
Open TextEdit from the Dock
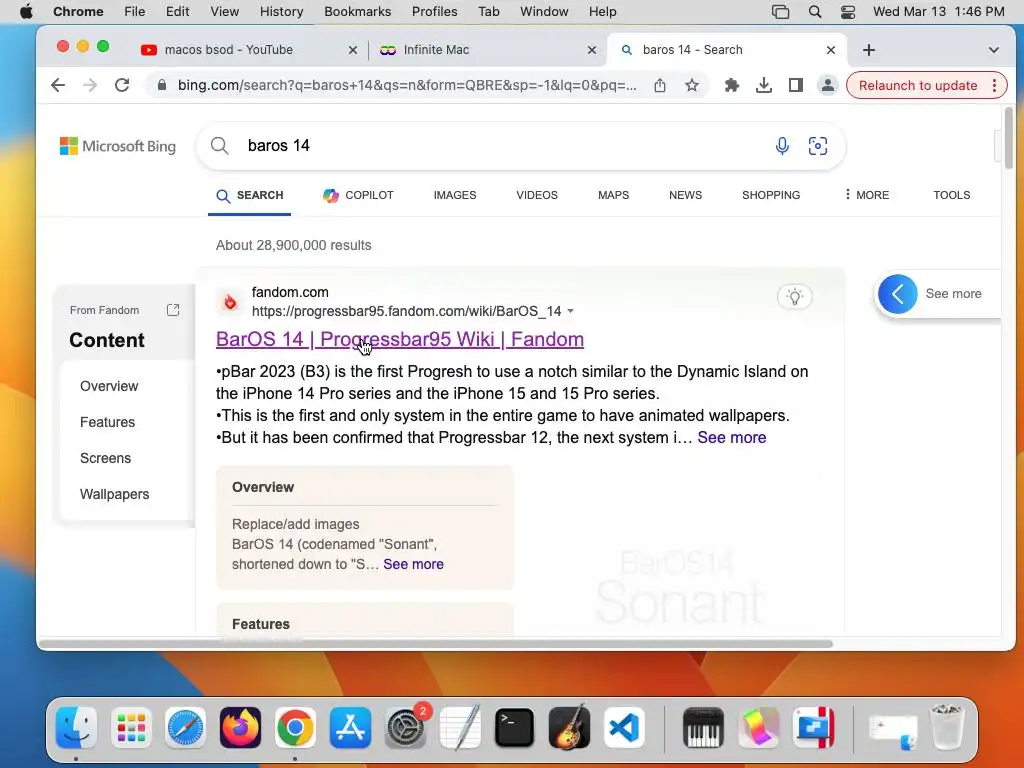click(x=460, y=727)
